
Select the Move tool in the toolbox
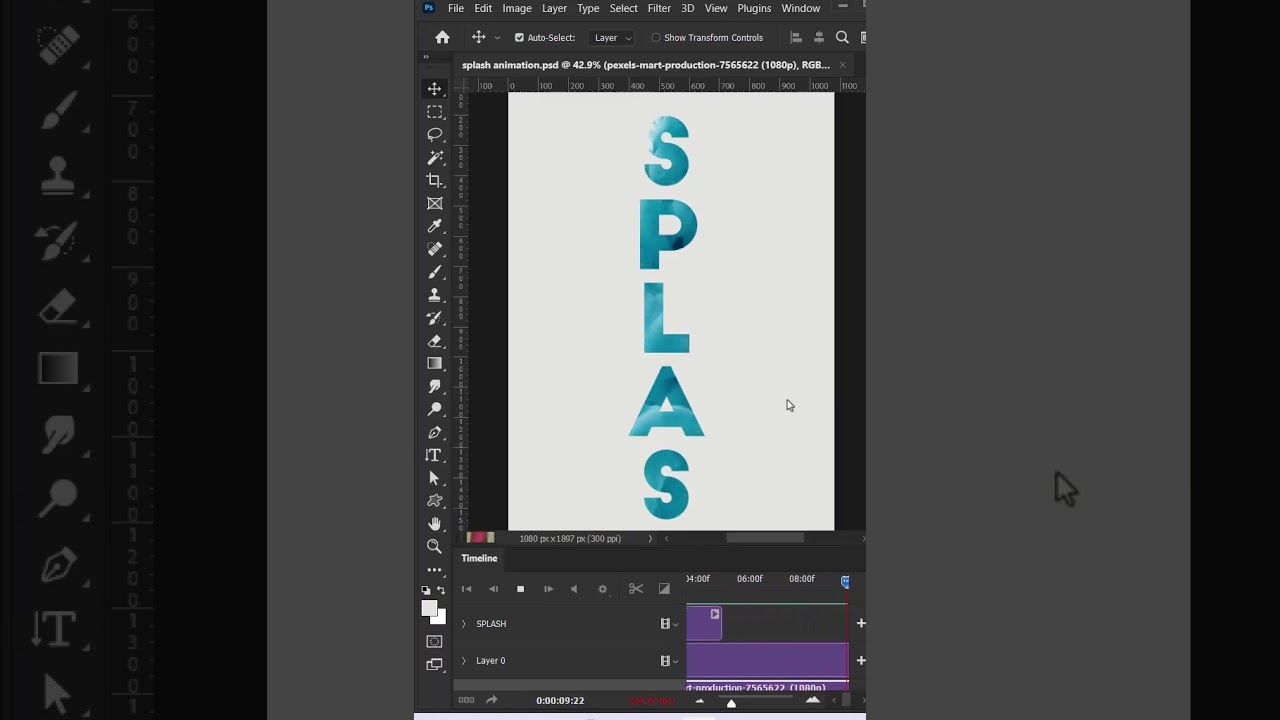coord(434,89)
